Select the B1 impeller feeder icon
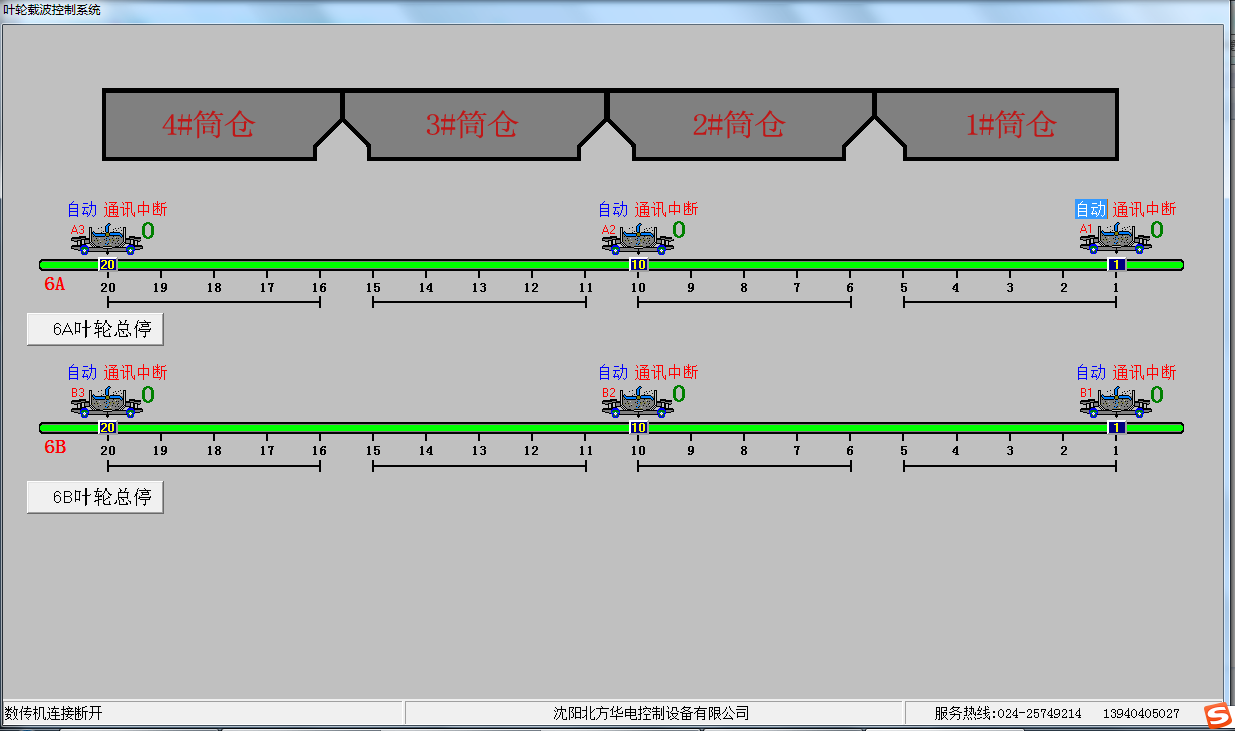The image size is (1235, 731). coord(1115,402)
